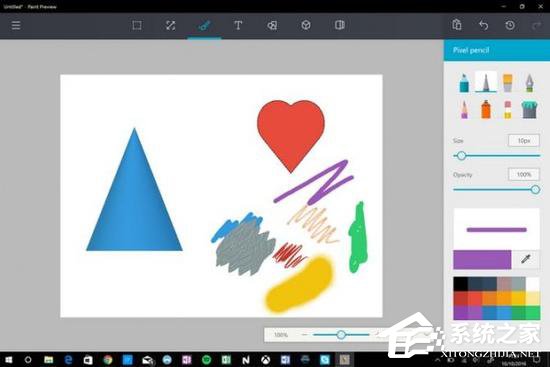Screen dimensions: 550x367
Task: Click the Redo arrow icon
Action: coord(537,25)
